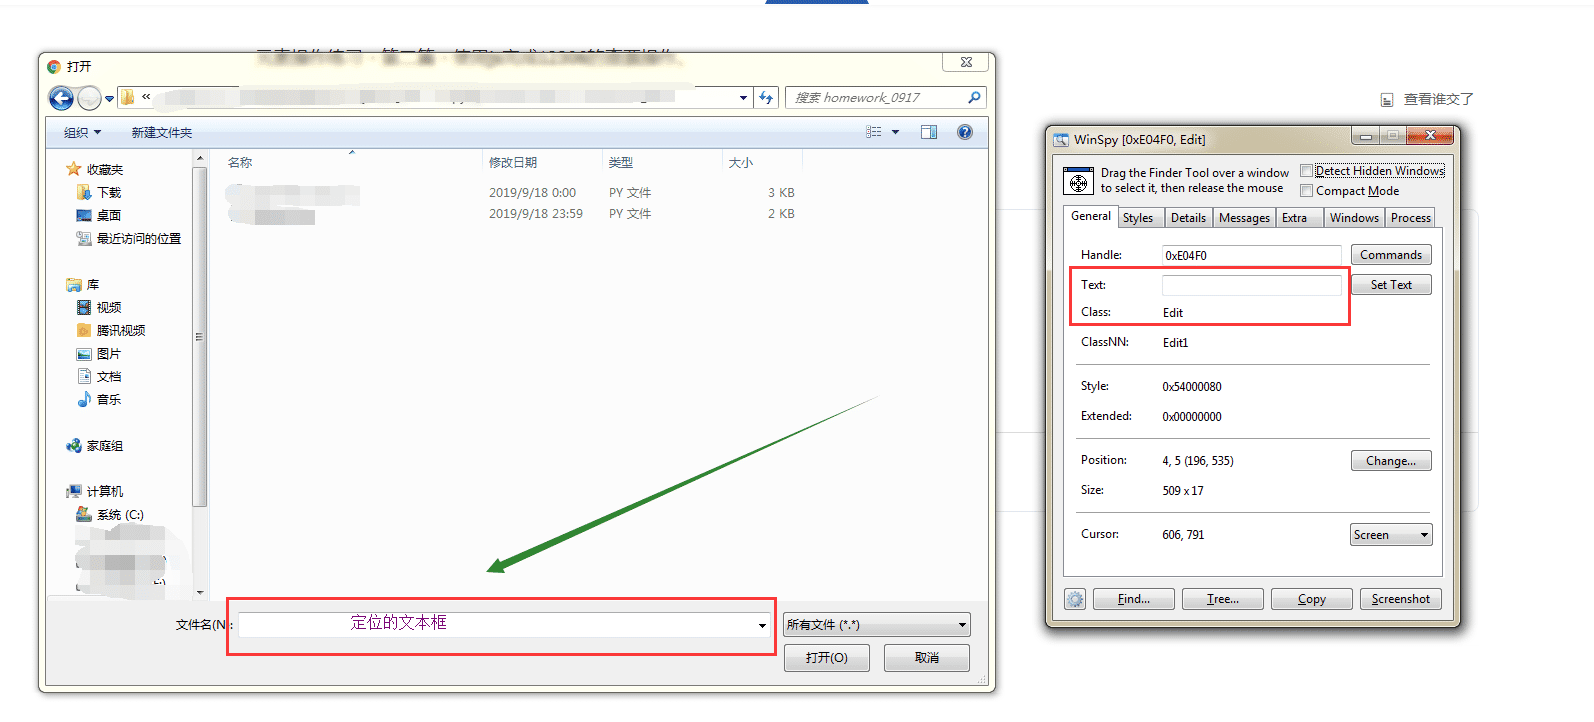Select 最近访问的位置 in sidebar
Screen dimensions: 1594x722
[x=129, y=239]
